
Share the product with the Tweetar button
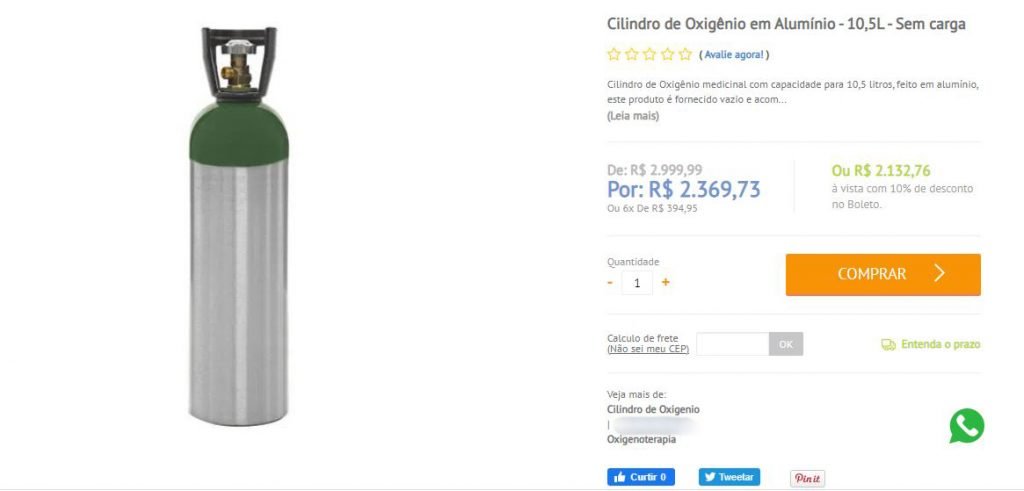[729, 477]
